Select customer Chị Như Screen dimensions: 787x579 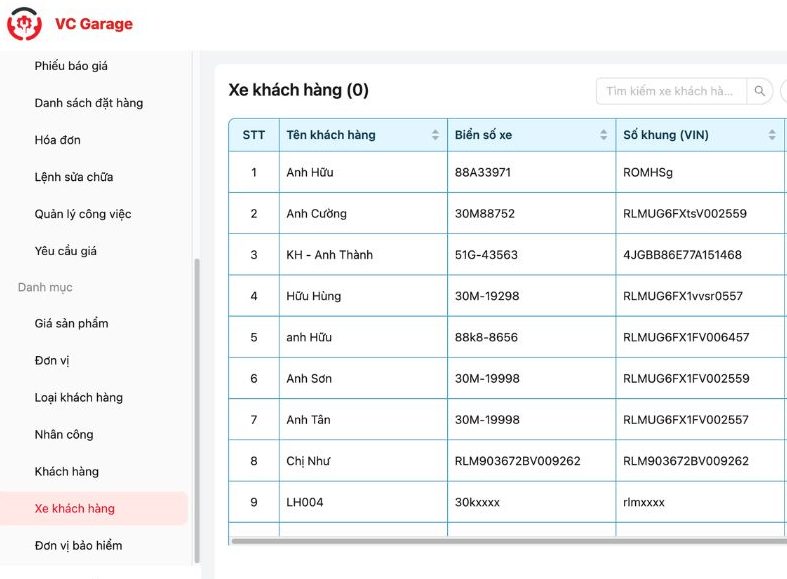[308, 461]
